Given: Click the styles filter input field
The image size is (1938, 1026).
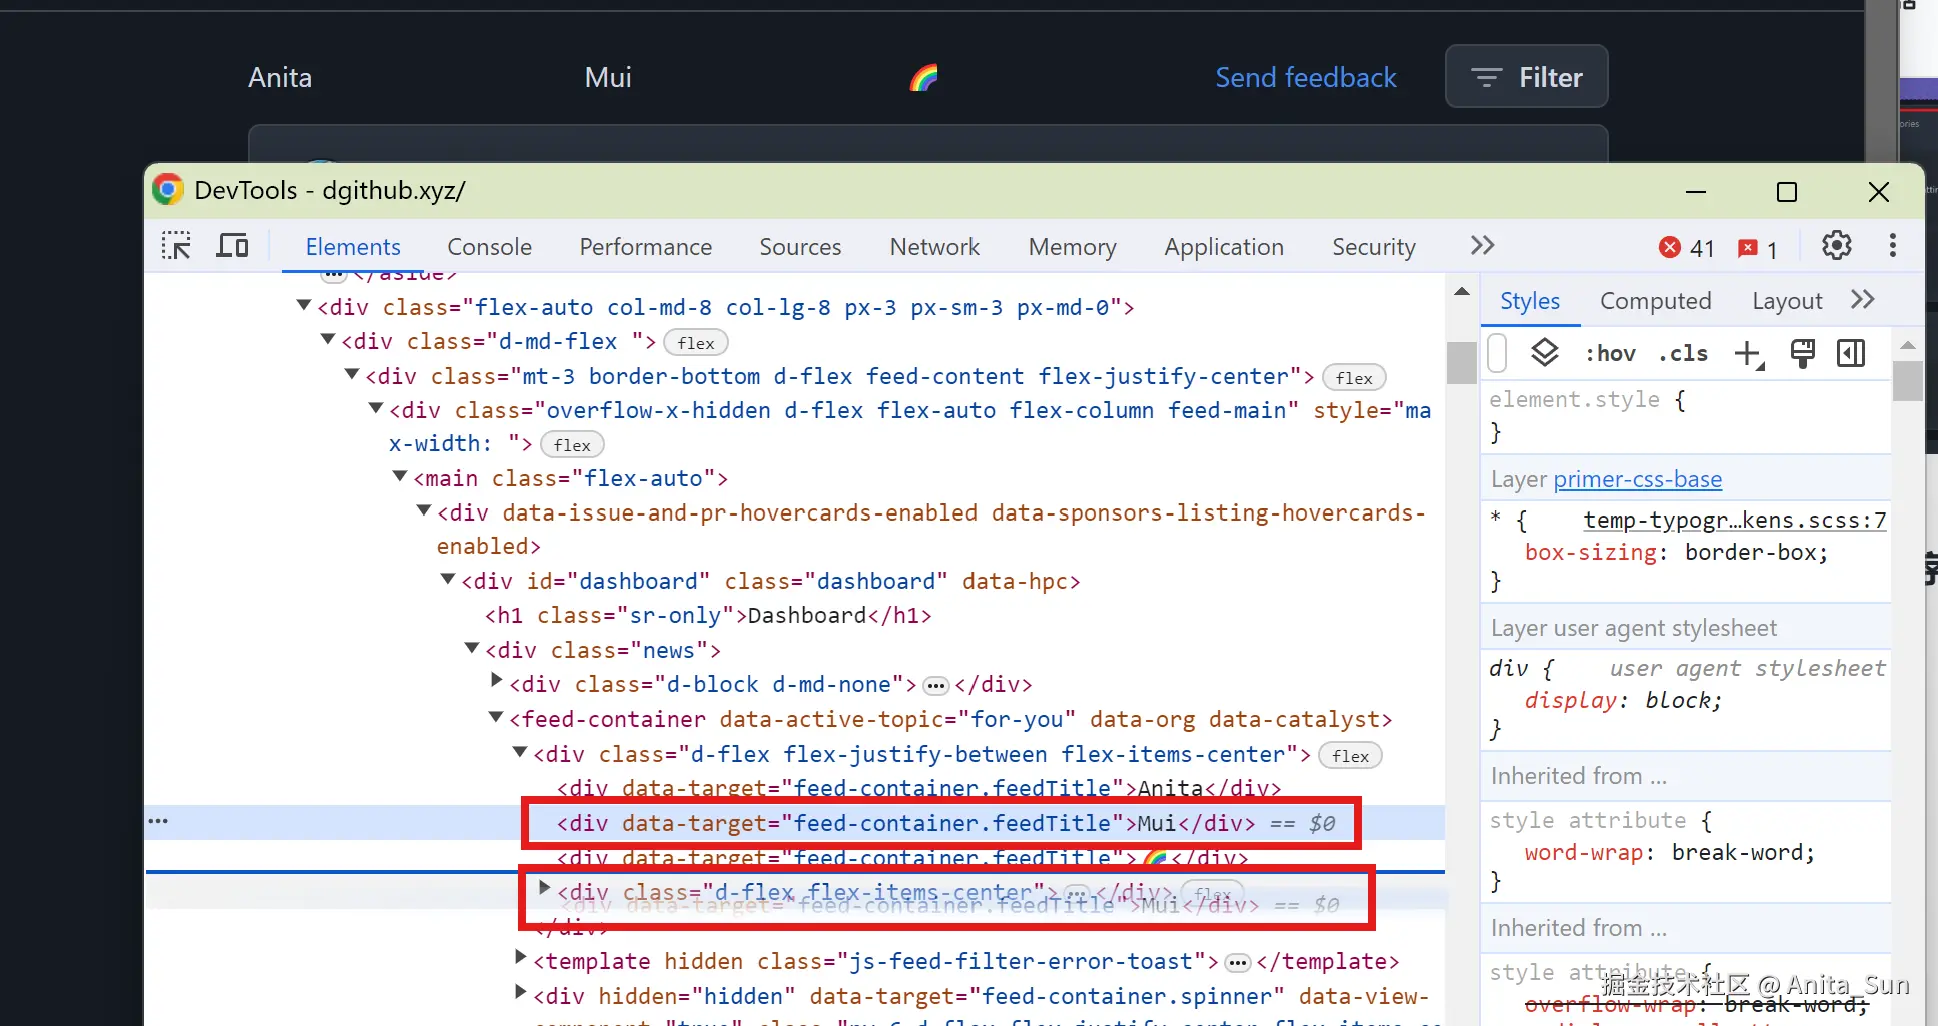Looking at the screenshot, I should click(1497, 353).
